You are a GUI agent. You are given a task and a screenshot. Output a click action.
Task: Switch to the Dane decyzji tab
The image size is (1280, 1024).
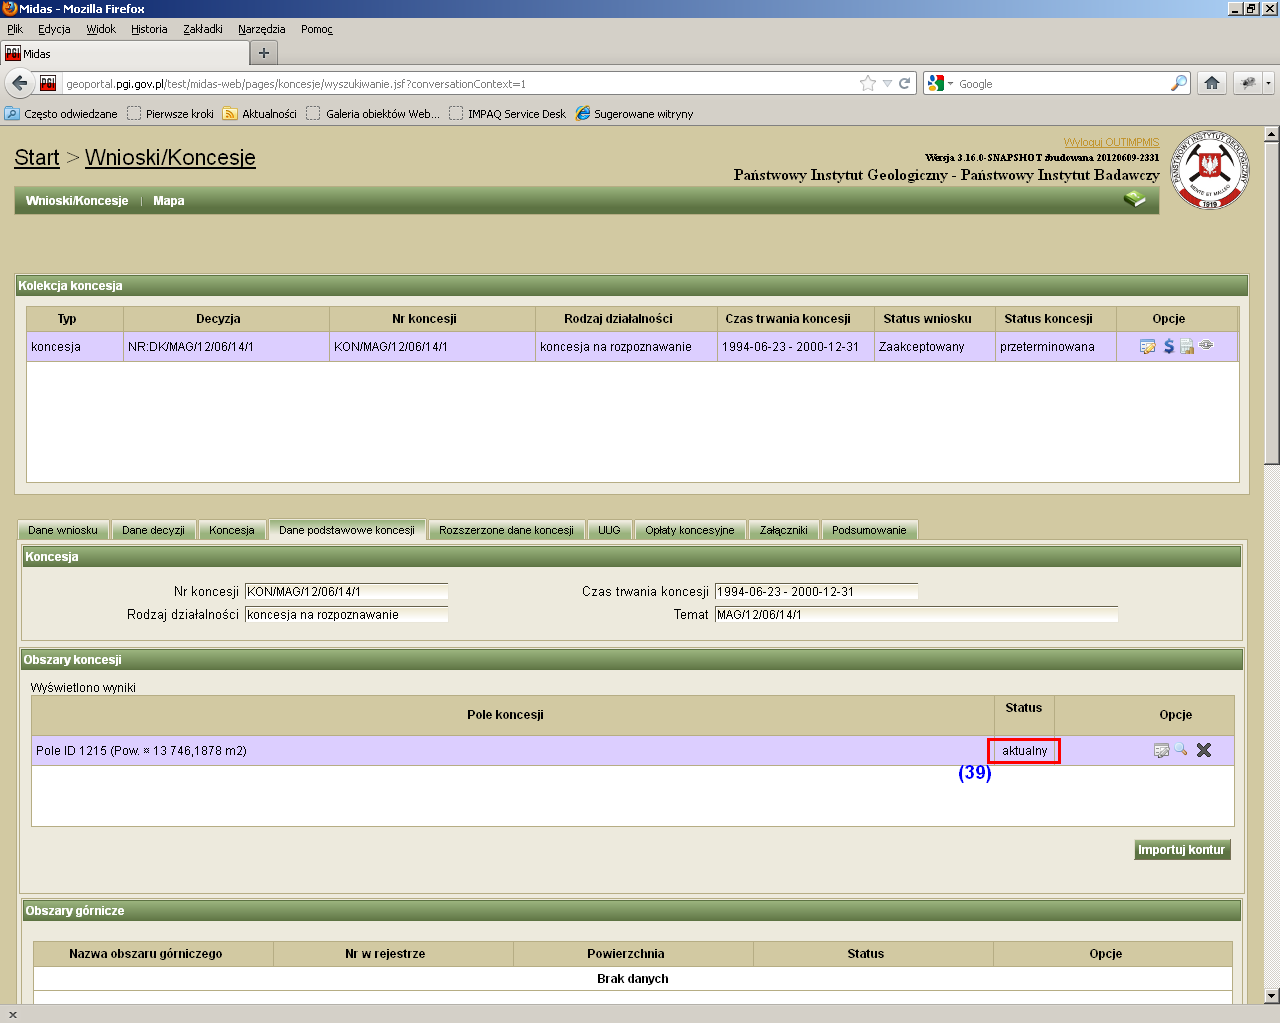[x=153, y=530]
